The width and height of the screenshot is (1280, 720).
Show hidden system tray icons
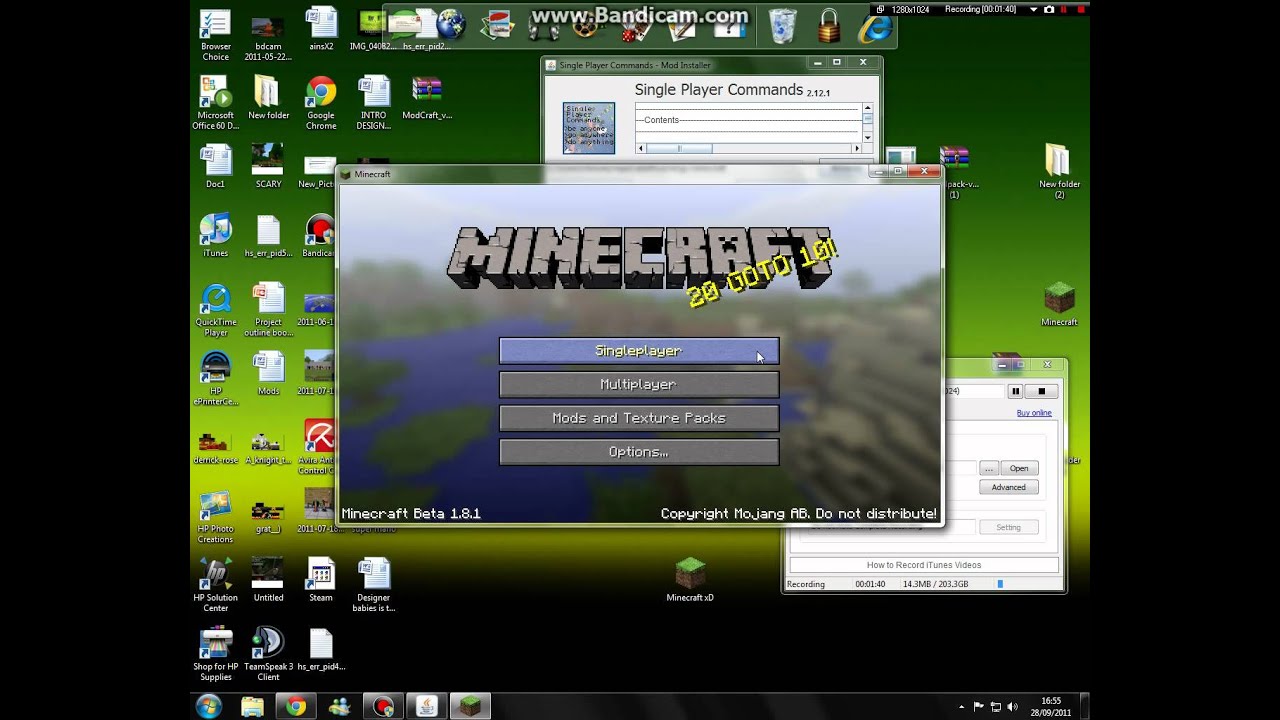(962, 706)
